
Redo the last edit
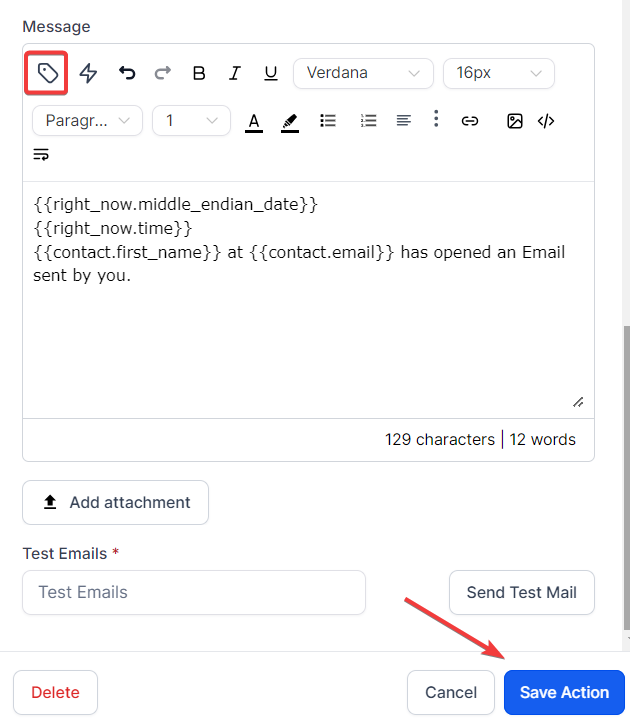163,73
